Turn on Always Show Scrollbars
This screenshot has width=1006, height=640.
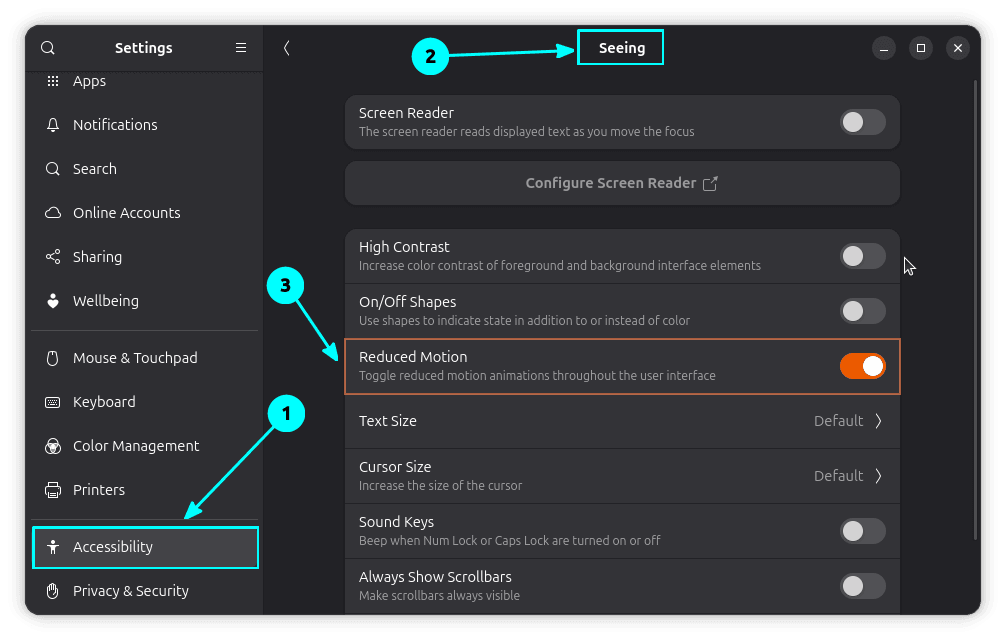coord(862,586)
